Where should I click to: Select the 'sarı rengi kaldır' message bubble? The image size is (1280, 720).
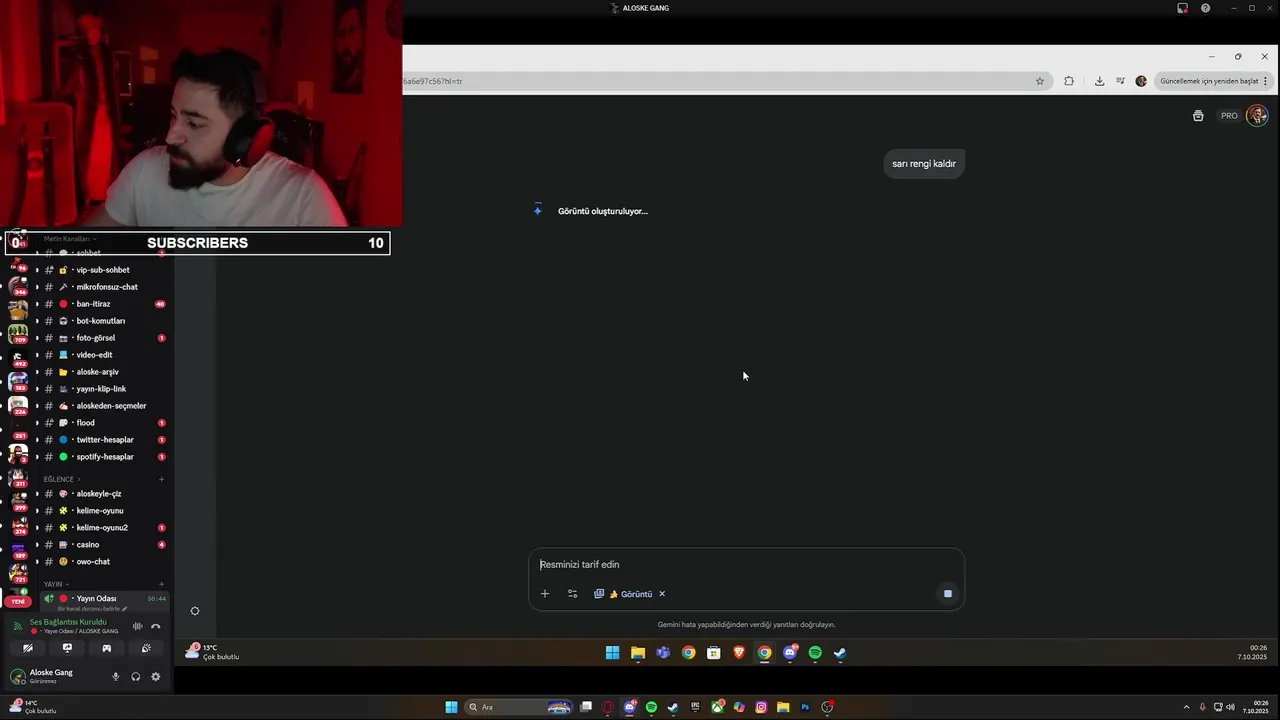point(924,164)
